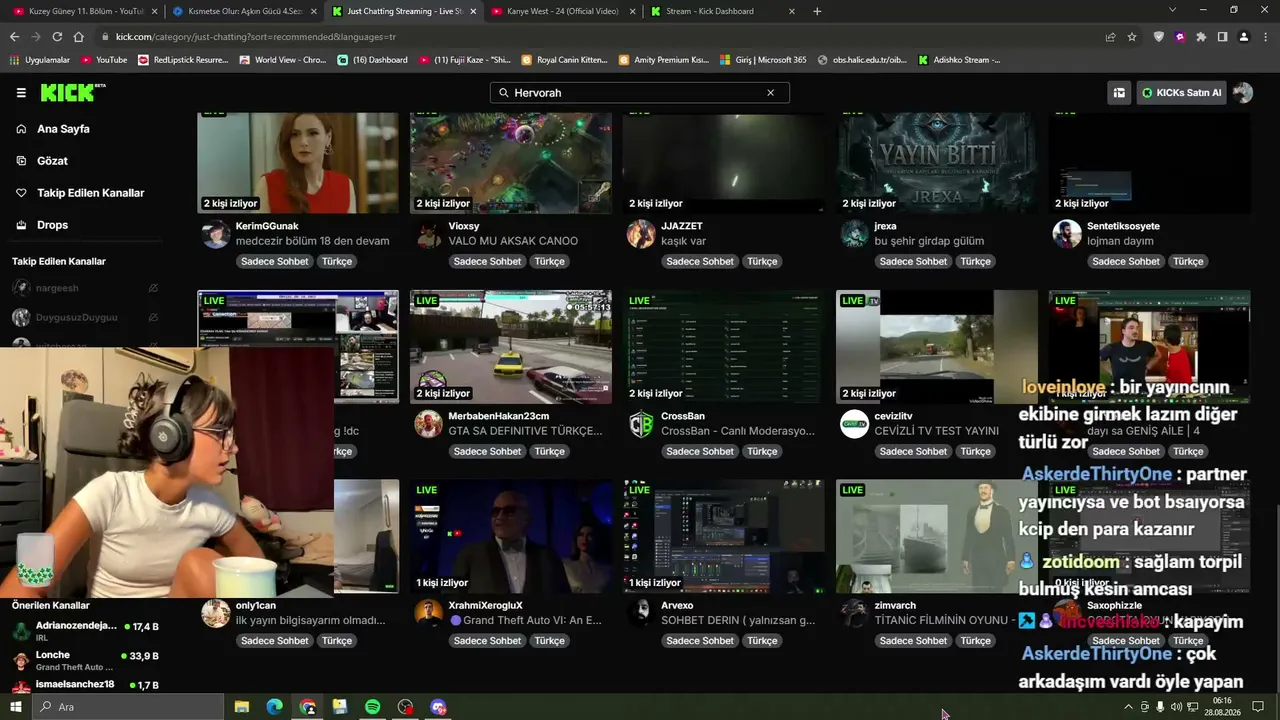Toggle the Kick sidebar hamburger menu
This screenshot has width=1280, height=720.
pos(21,93)
